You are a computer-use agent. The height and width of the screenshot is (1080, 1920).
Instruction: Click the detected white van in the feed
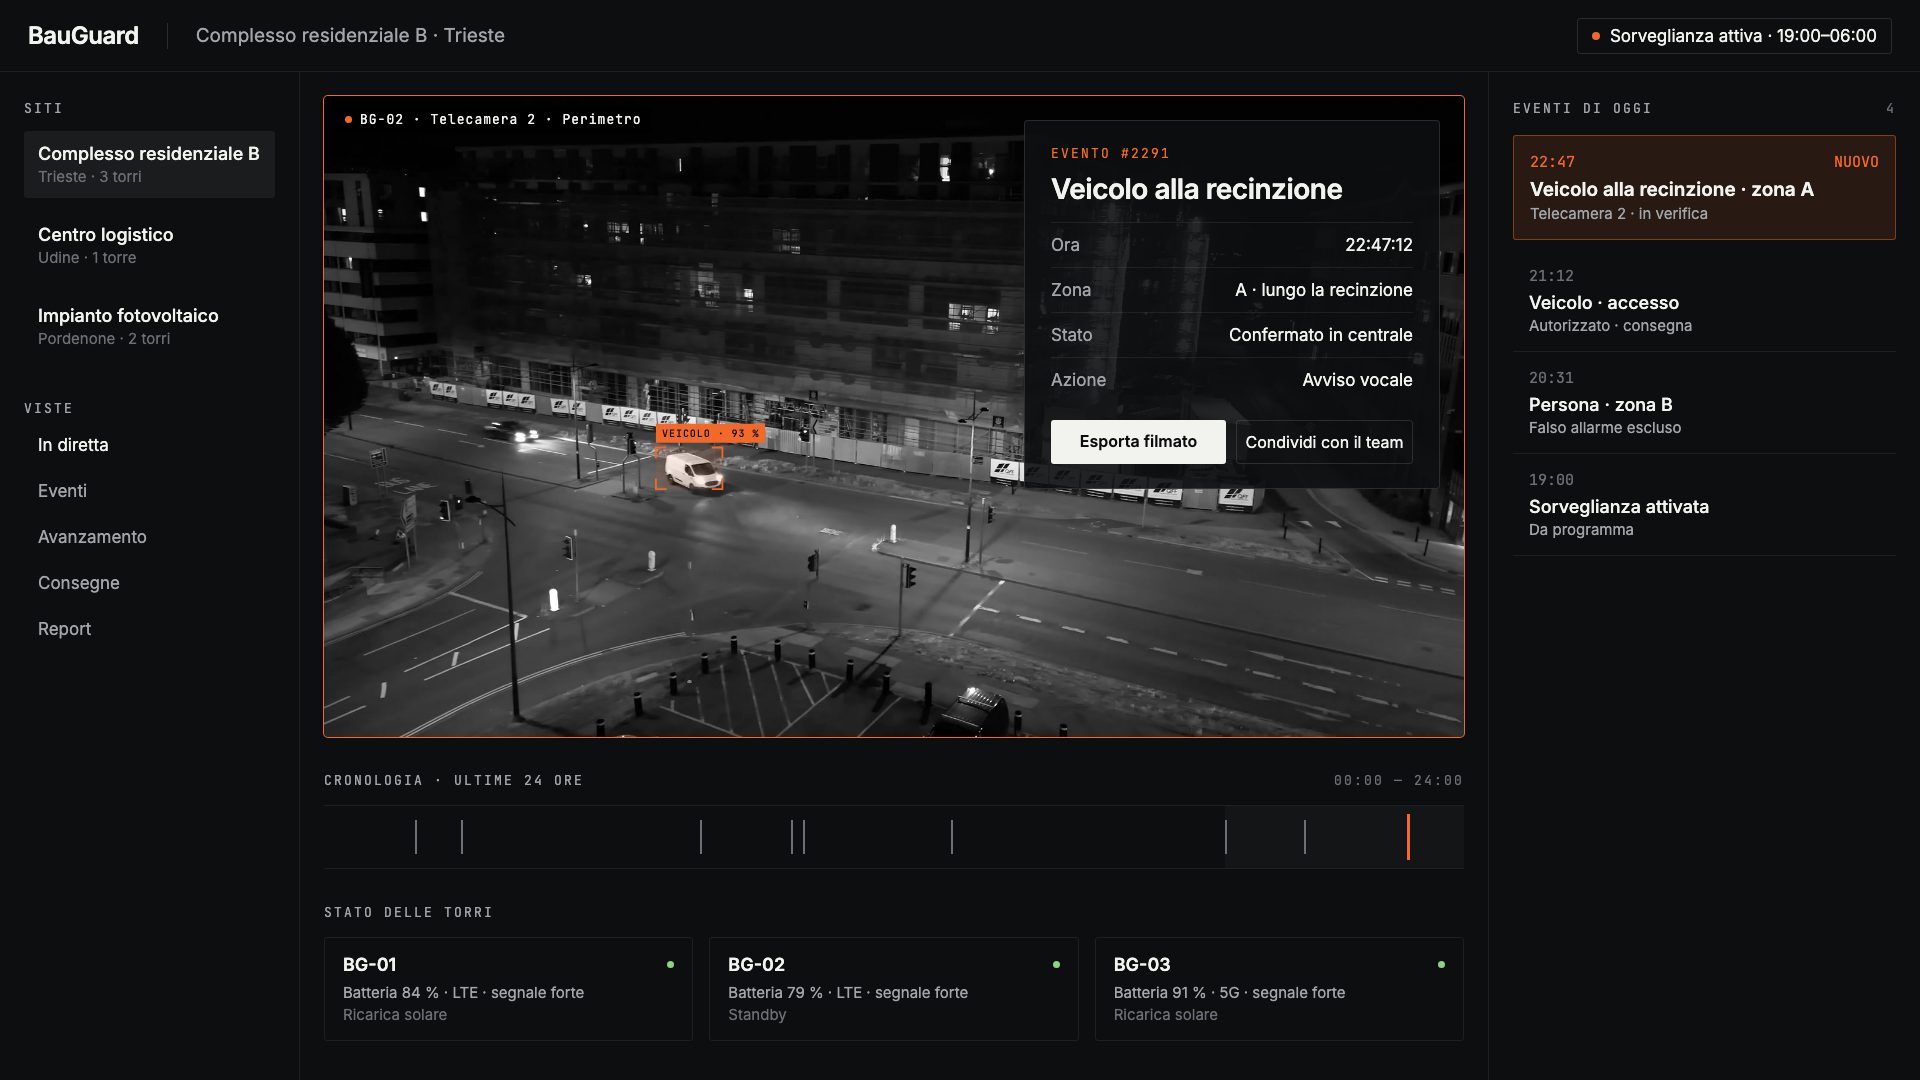(x=693, y=471)
